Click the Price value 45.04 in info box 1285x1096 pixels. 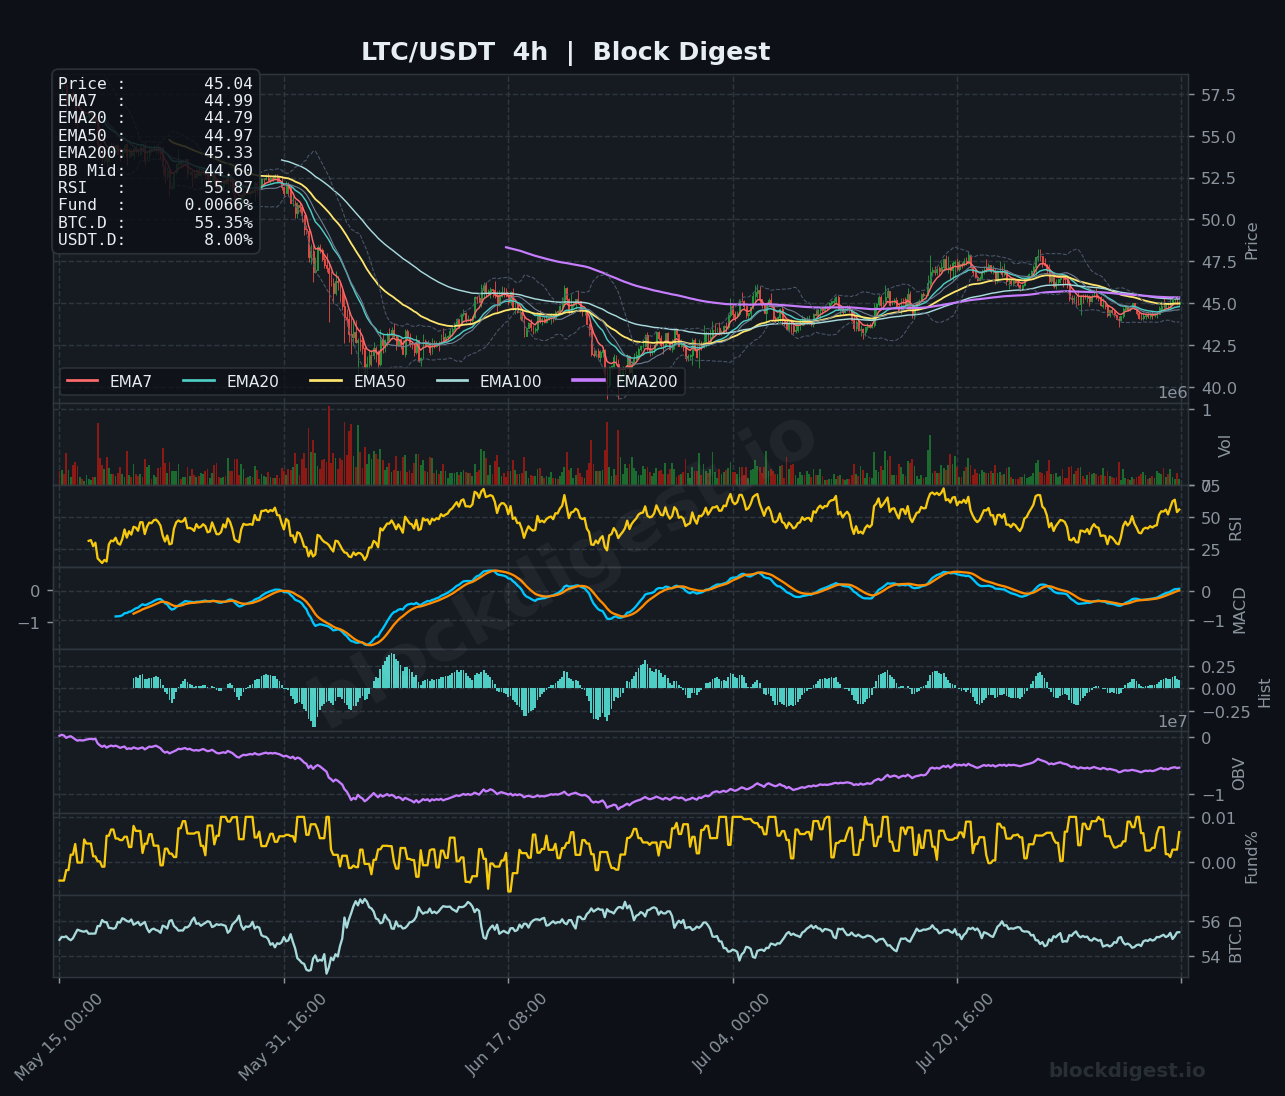click(x=228, y=84)
